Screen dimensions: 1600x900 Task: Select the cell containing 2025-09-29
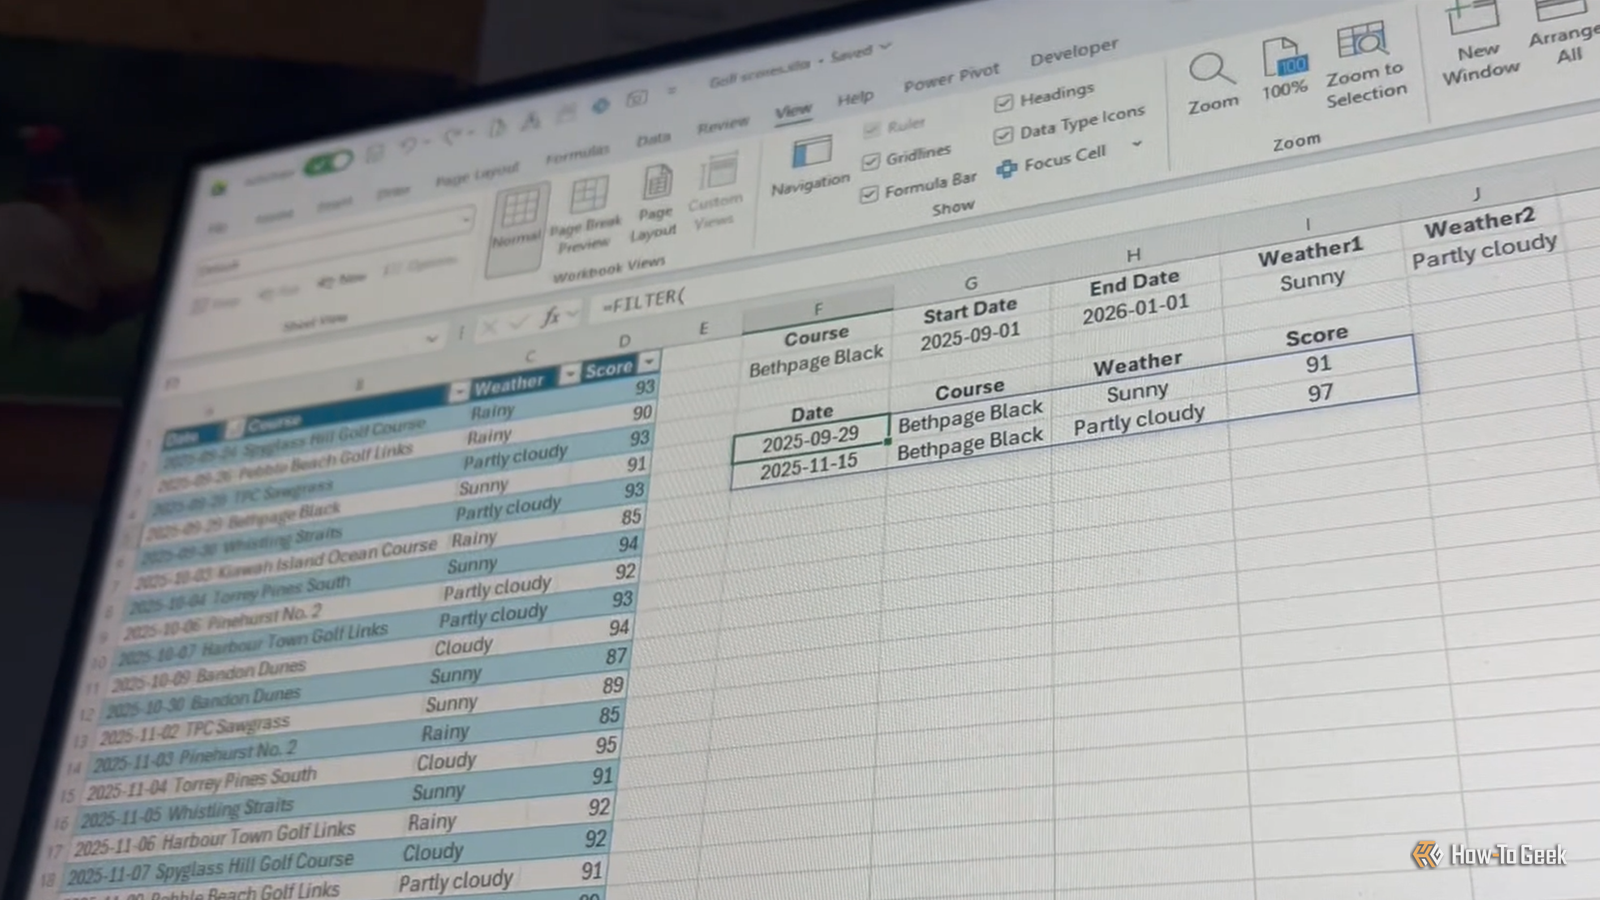(810, 438)
